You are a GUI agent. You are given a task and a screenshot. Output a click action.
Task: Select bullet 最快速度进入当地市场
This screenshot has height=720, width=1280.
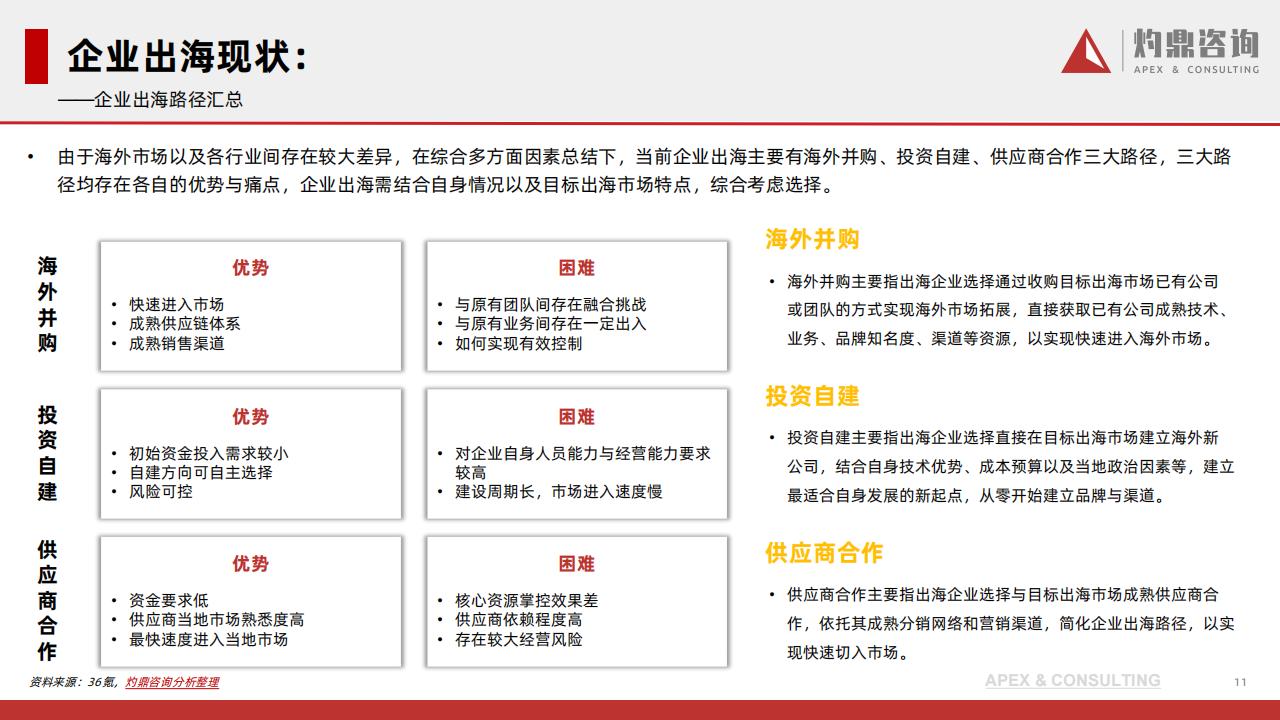pos(208,639)
